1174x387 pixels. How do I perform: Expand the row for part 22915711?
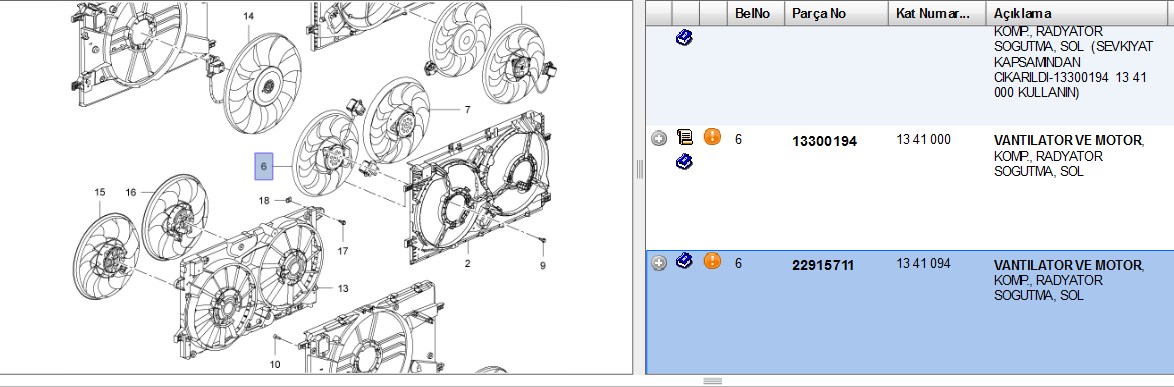pos(658,263)
